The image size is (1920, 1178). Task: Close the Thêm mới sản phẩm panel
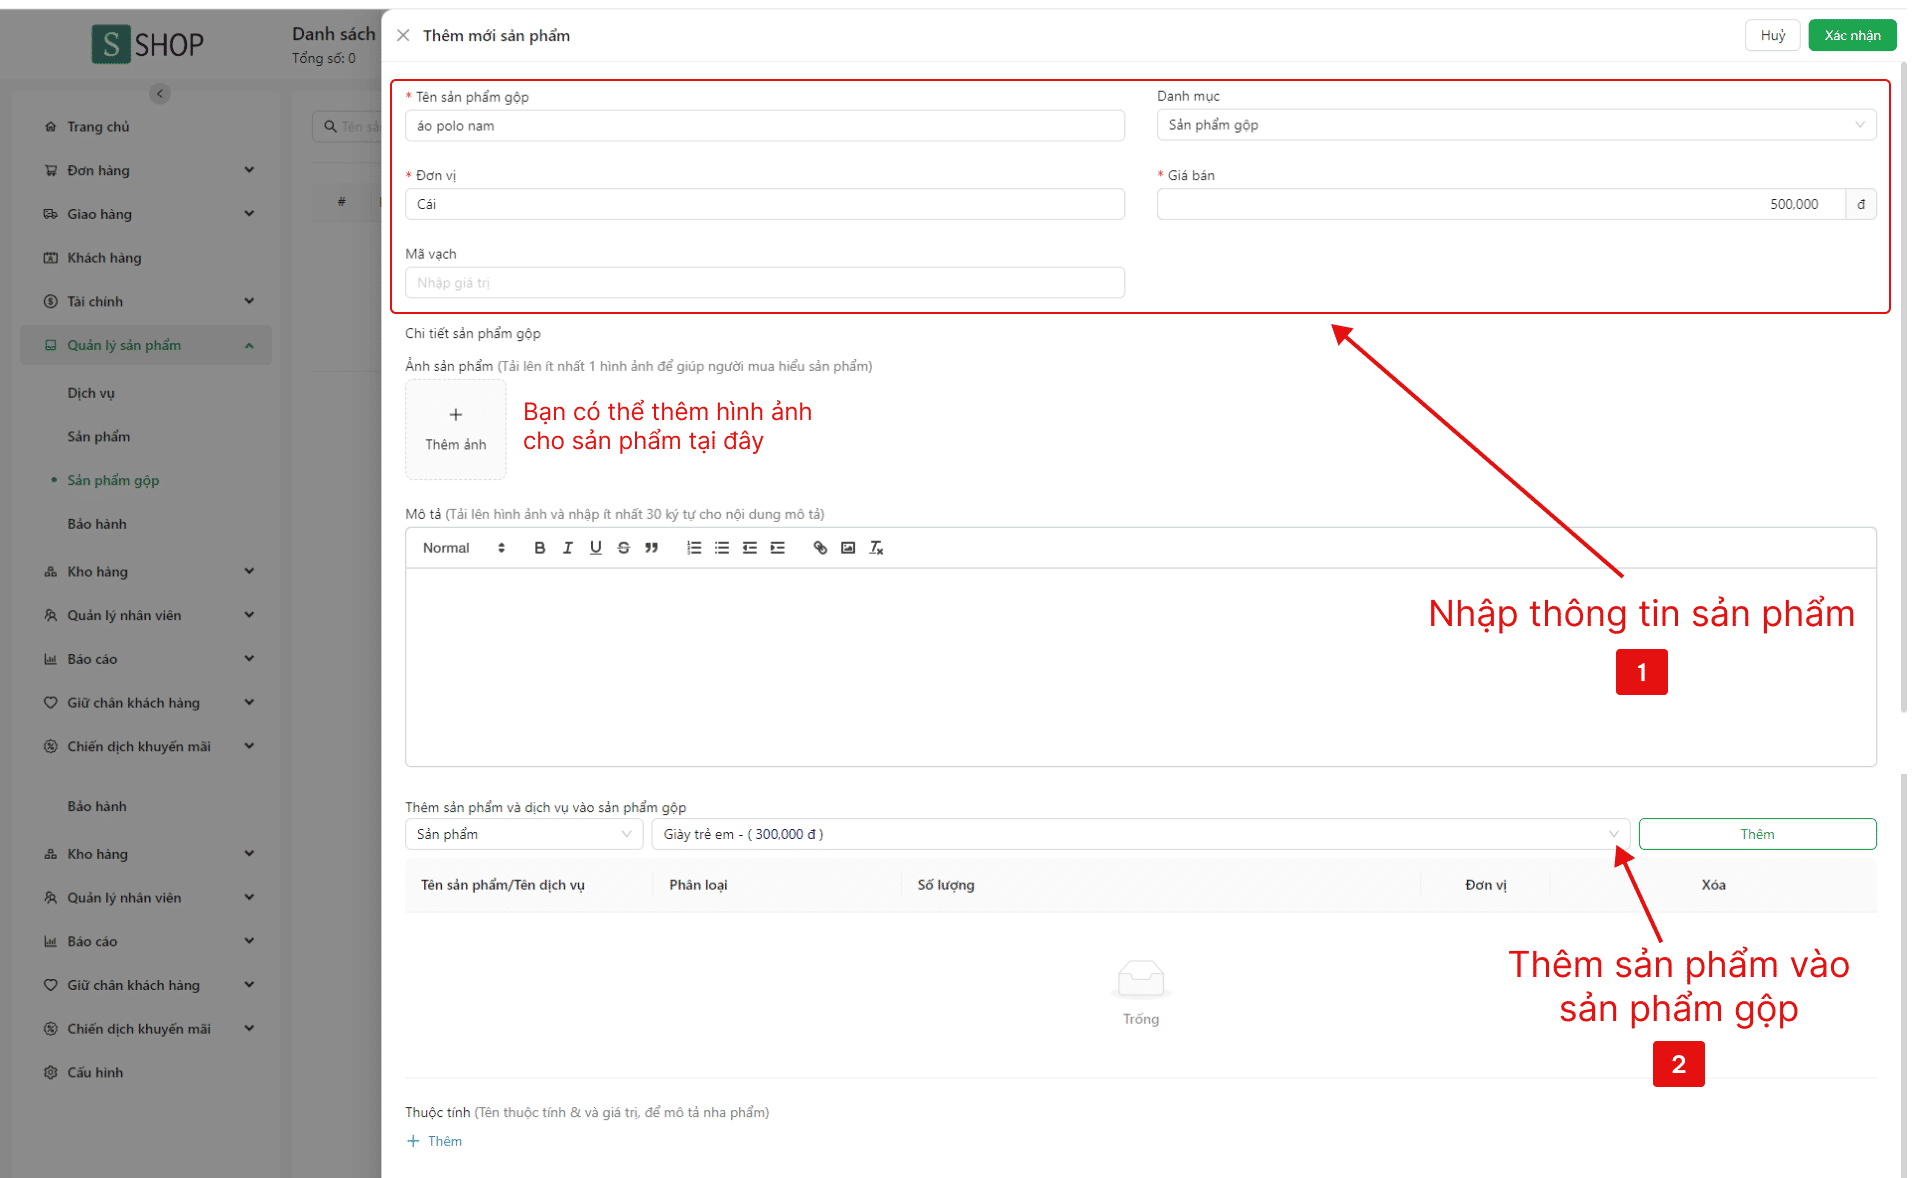click(403, 36)
